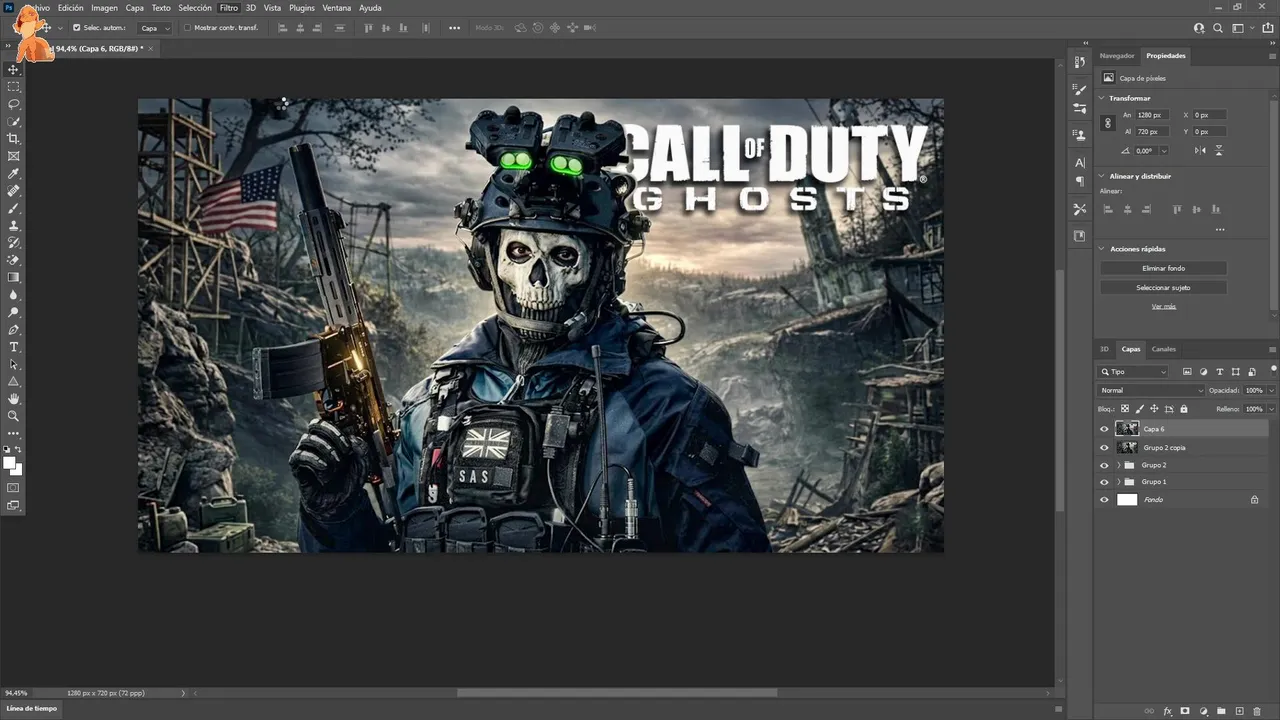The height and width of the screenshot is (720, 1280).
Task: Toggle lock transparent pixels
Action: coord(1124,408)
